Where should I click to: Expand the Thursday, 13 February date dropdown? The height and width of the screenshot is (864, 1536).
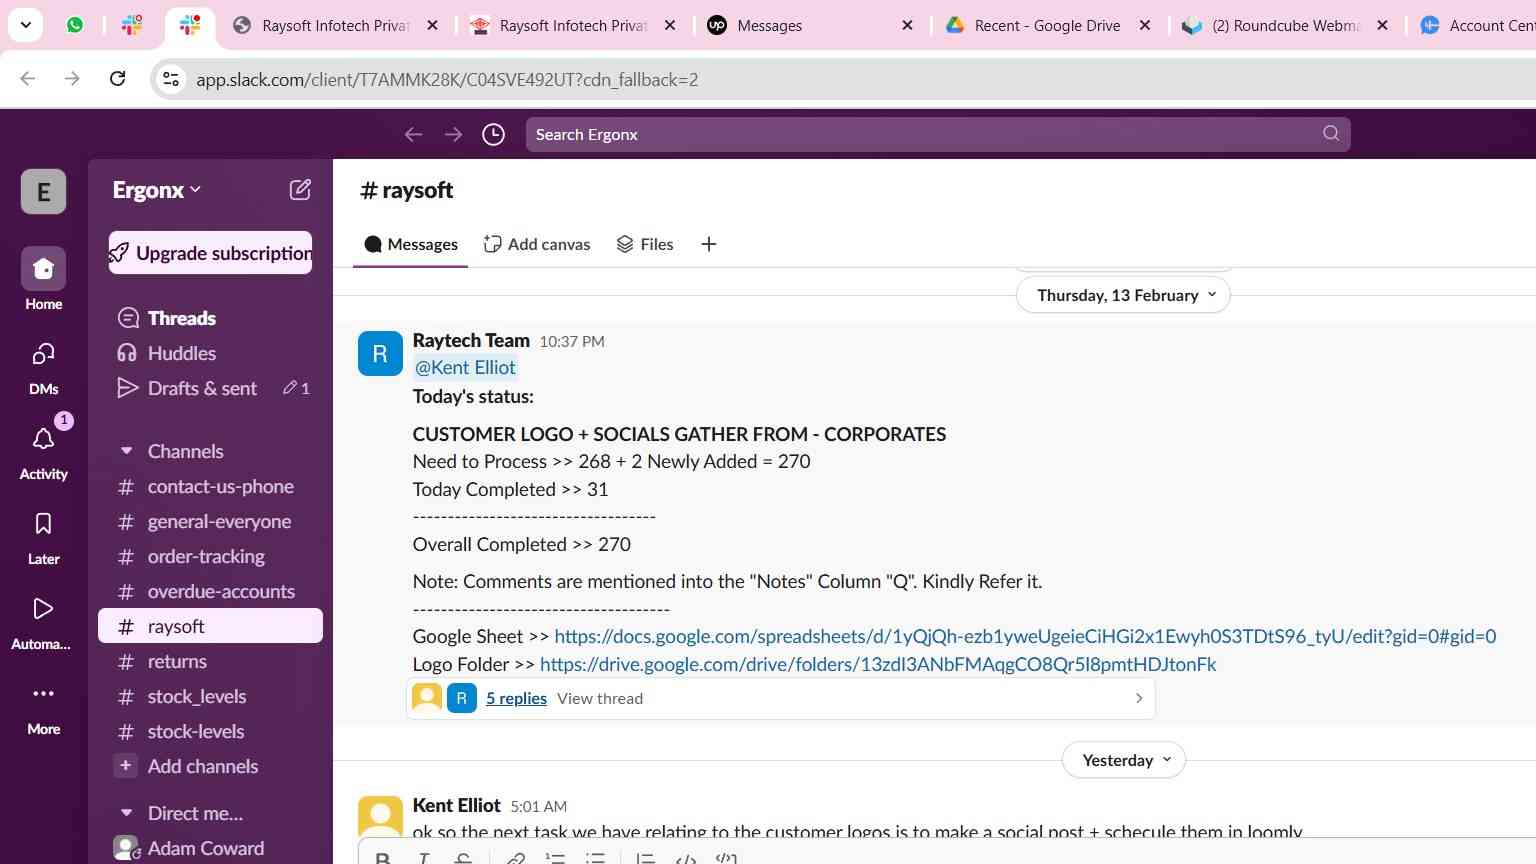(x=1123, y=295)
